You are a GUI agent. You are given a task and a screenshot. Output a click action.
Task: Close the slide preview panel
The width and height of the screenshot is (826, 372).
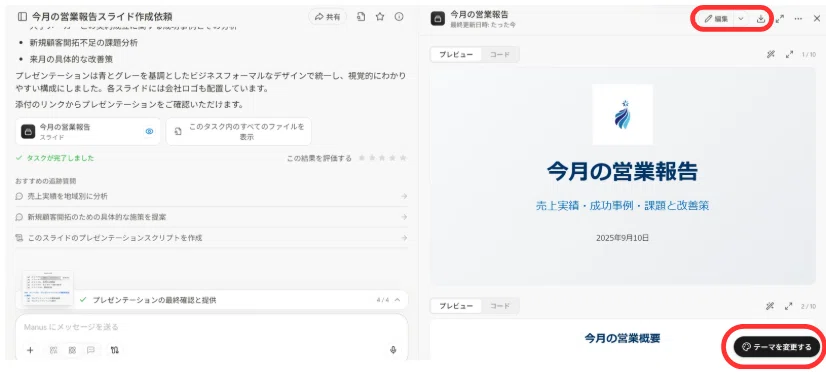tap(817, 18)
